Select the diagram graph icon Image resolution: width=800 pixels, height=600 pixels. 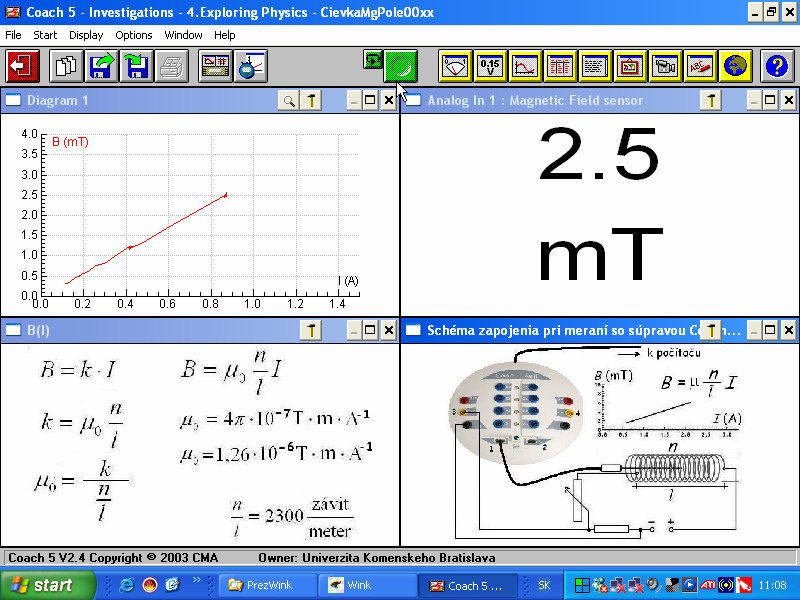pyautogui.click(x=525, y=66)
